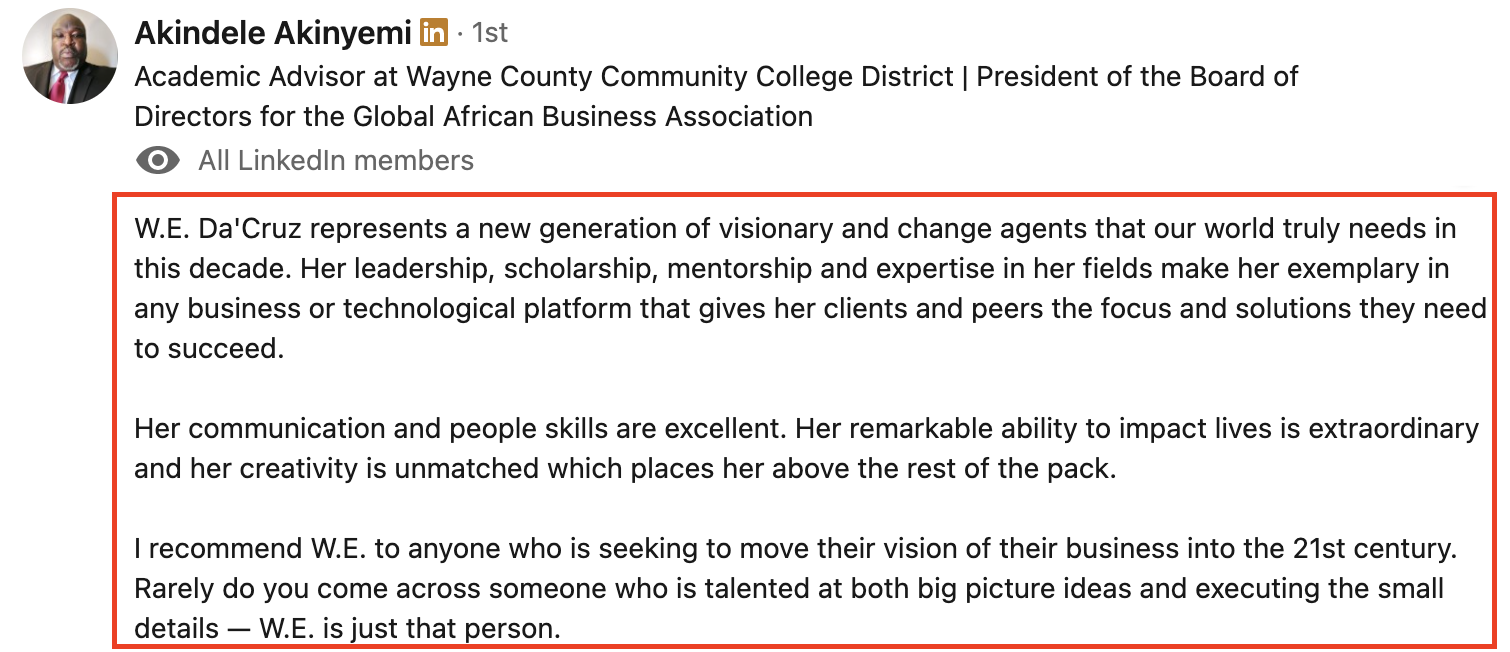The image size is (1510, 652).
Task: Open Akindele Akinyemi's profile photo
Action: coord(70,57)
